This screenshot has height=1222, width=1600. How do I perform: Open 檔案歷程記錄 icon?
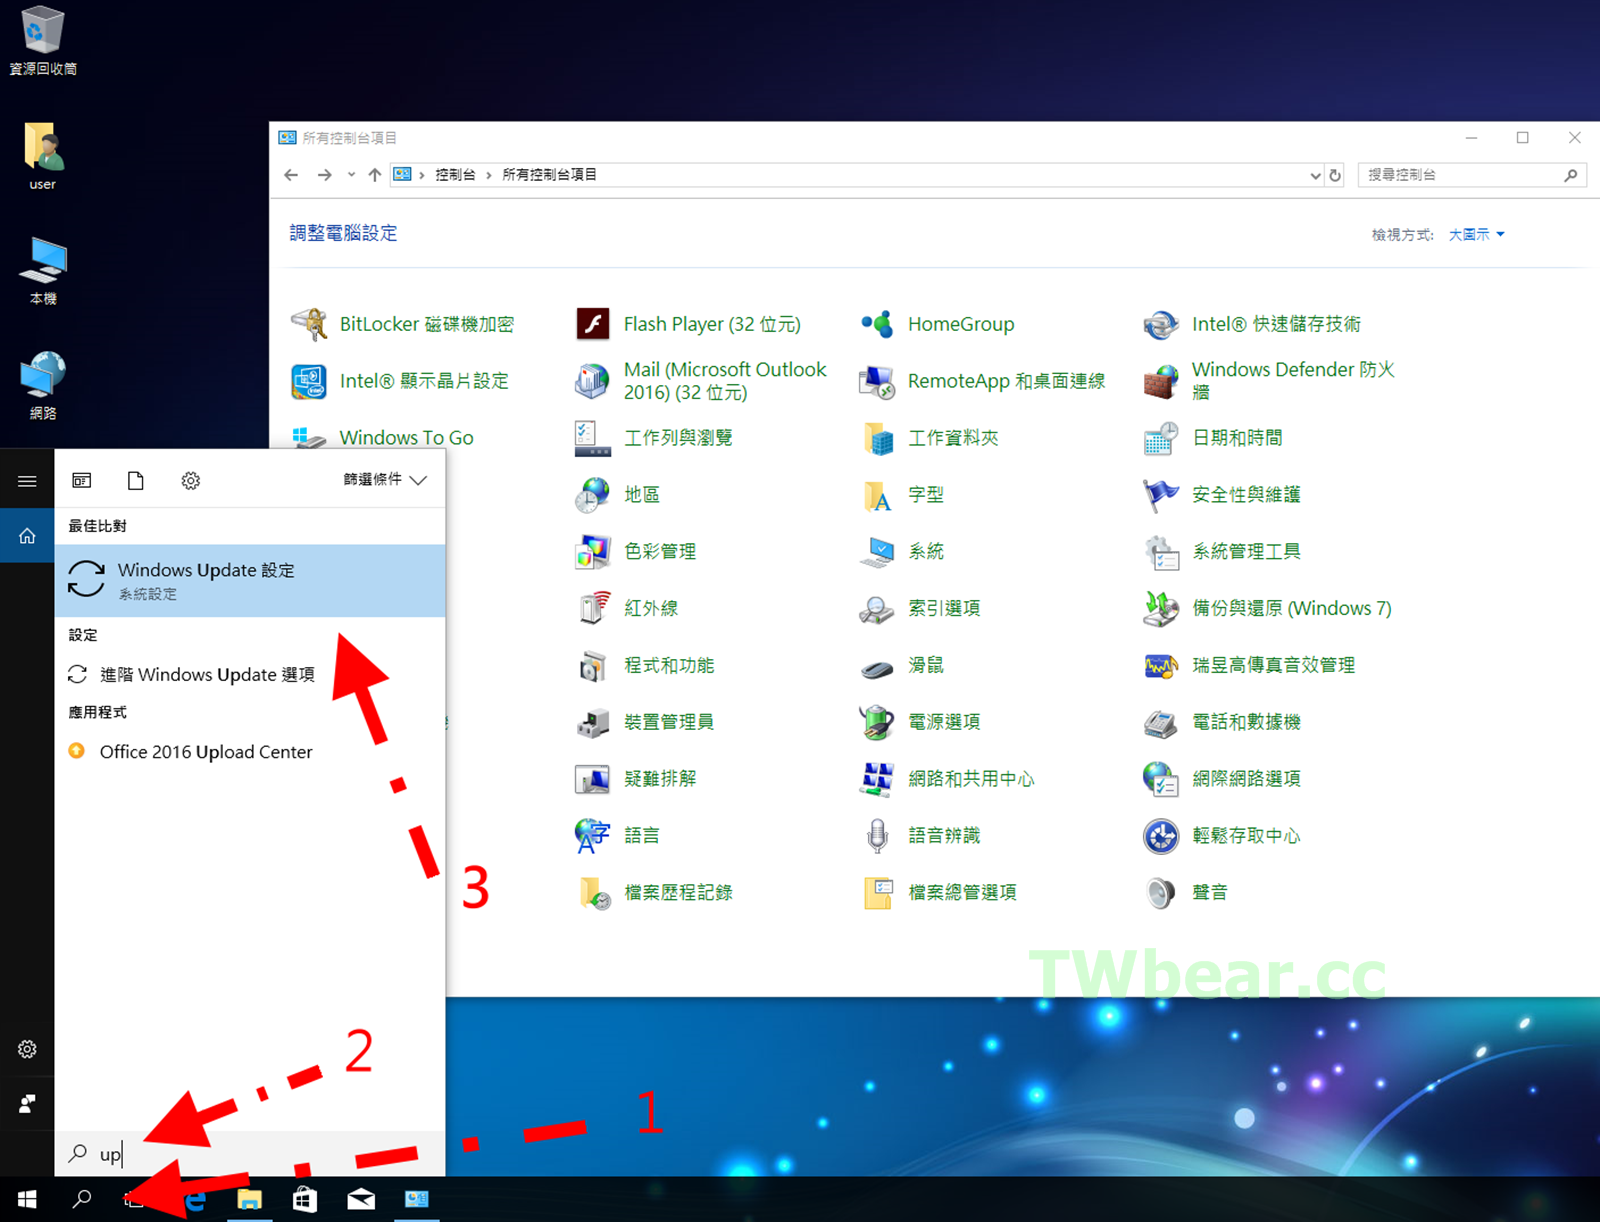point(593,892)
